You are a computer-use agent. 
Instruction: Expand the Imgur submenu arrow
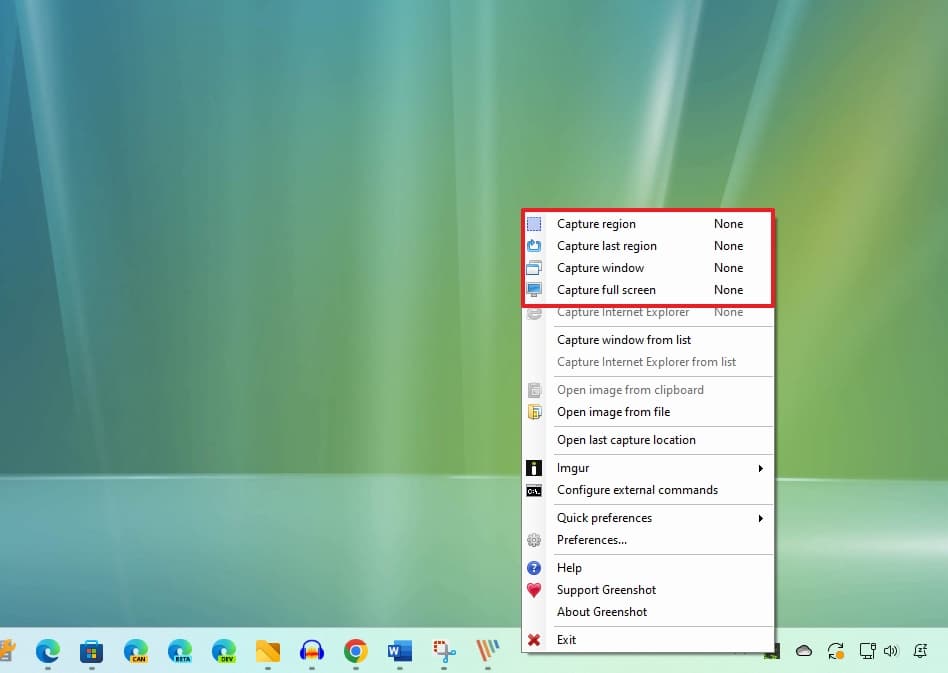760,468
